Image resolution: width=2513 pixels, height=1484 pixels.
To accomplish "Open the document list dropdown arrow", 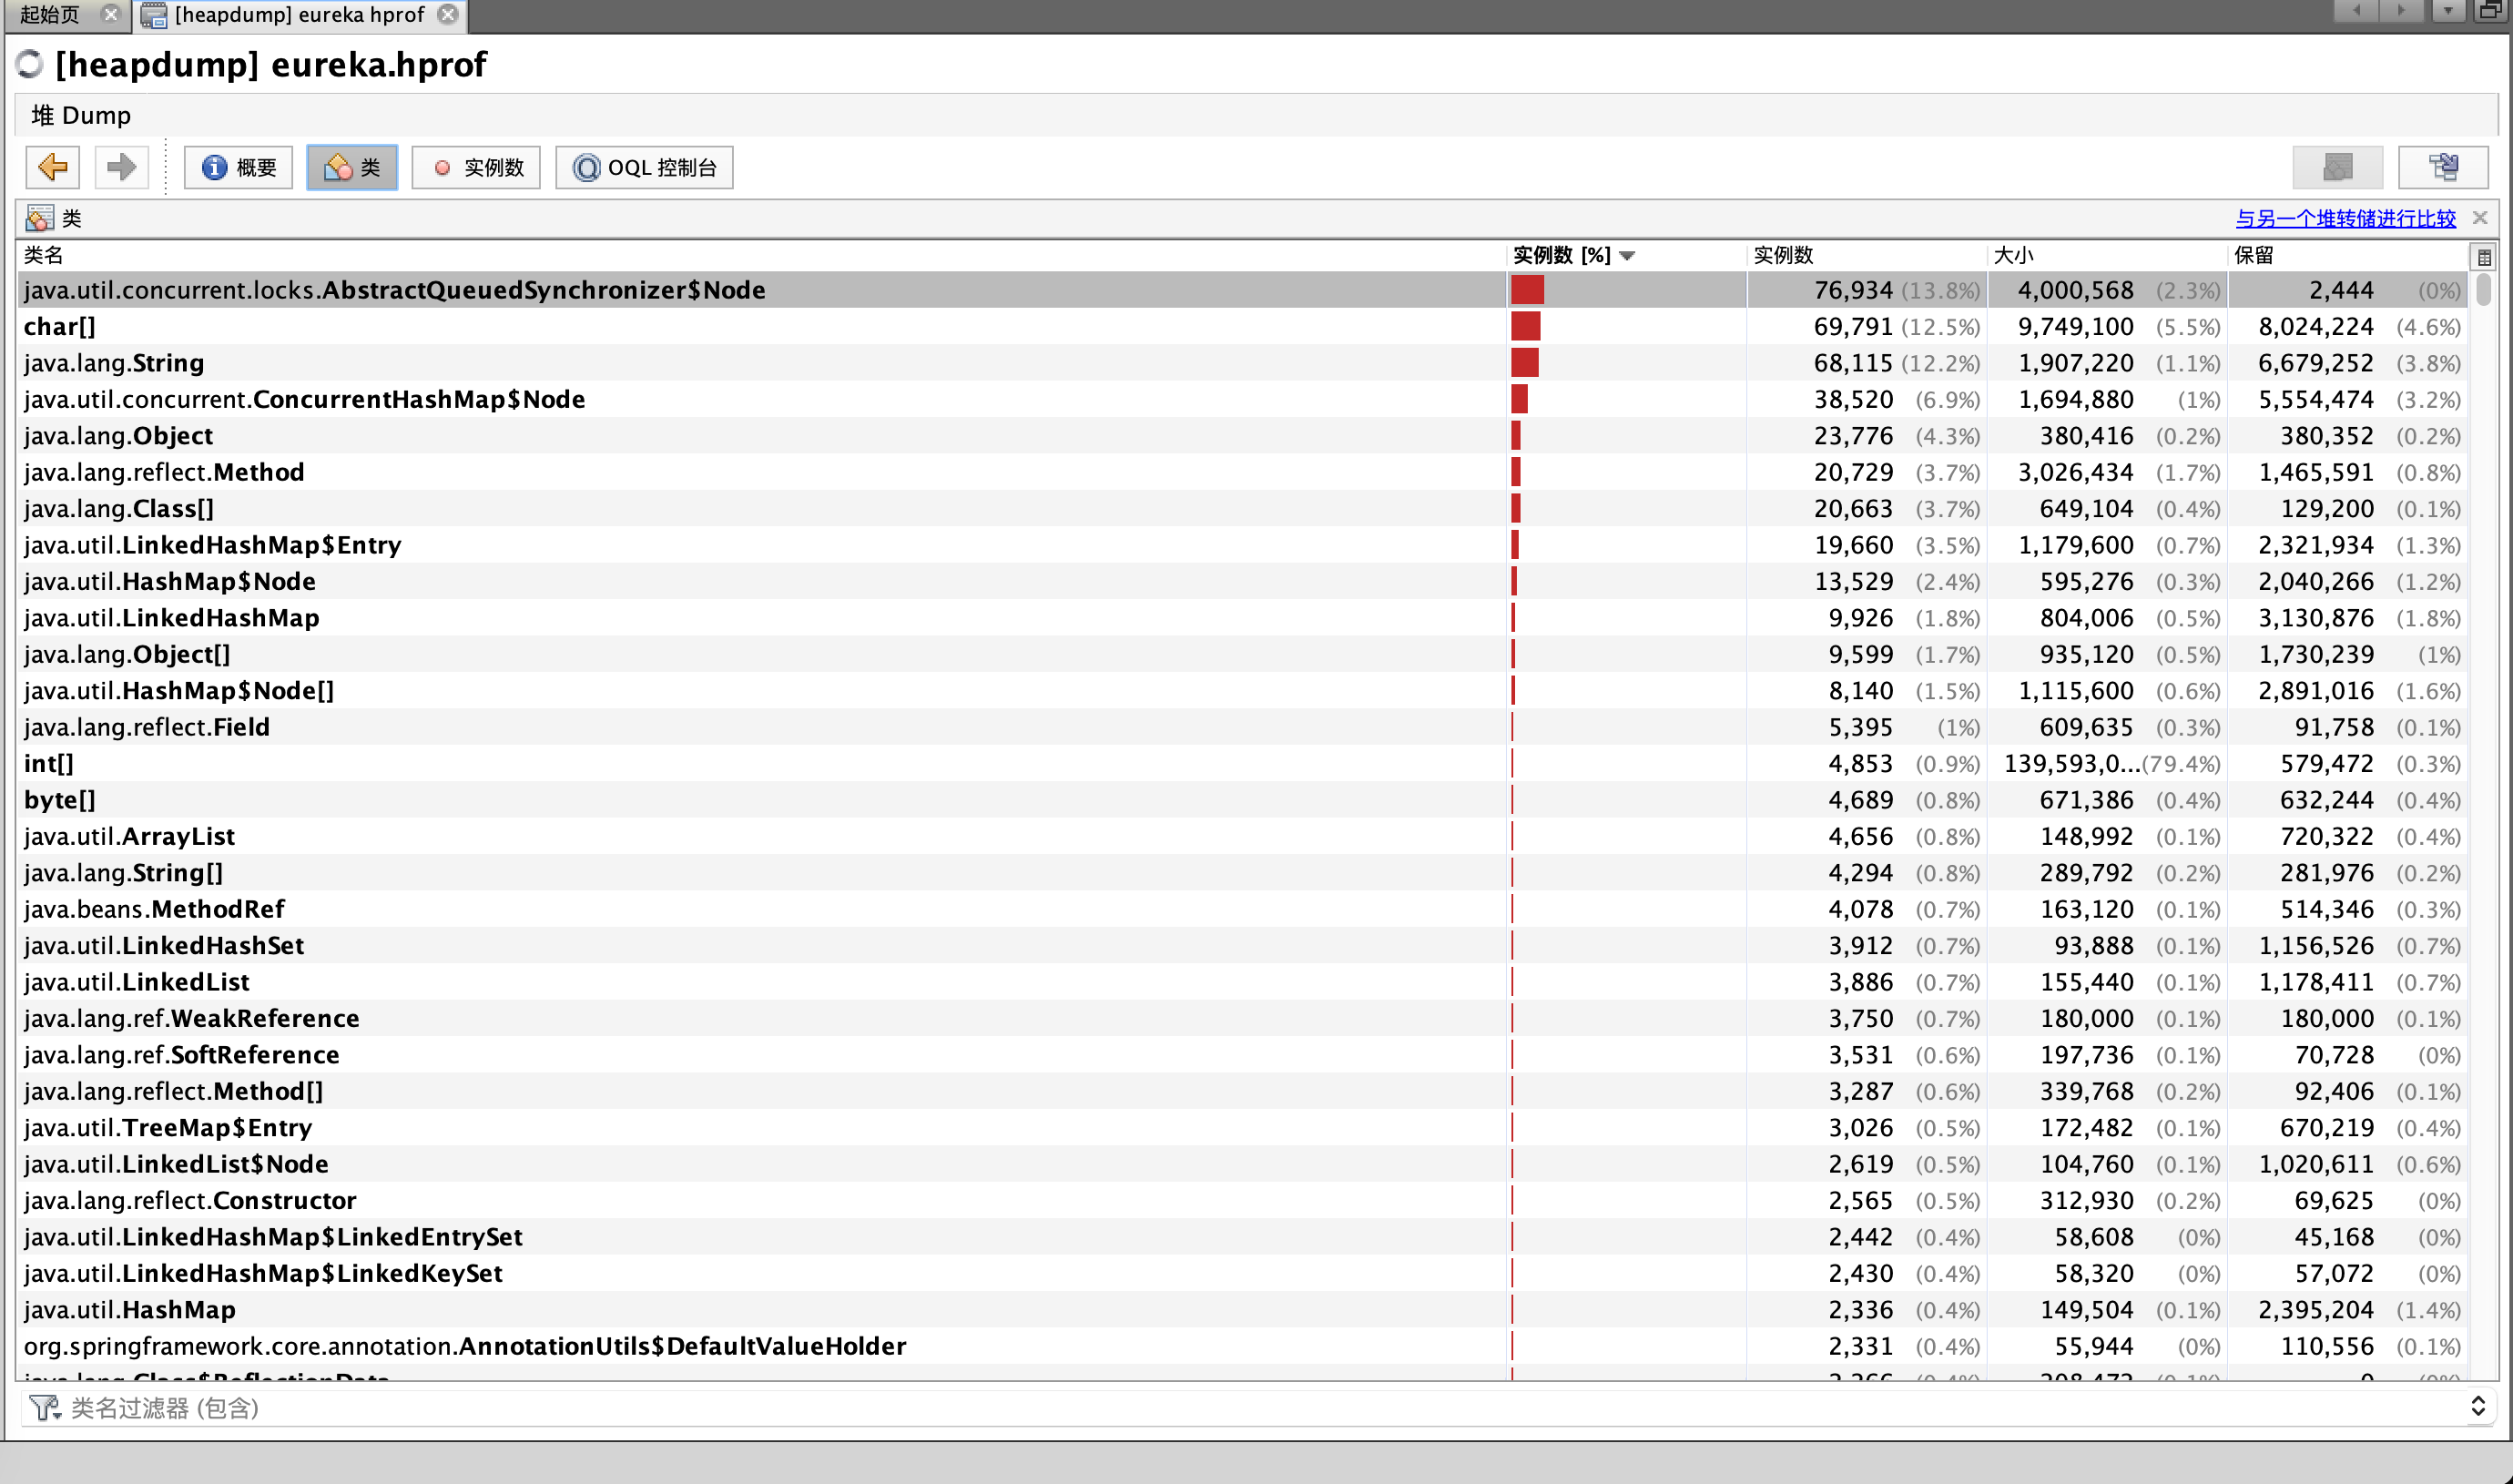I will 2447,11.
